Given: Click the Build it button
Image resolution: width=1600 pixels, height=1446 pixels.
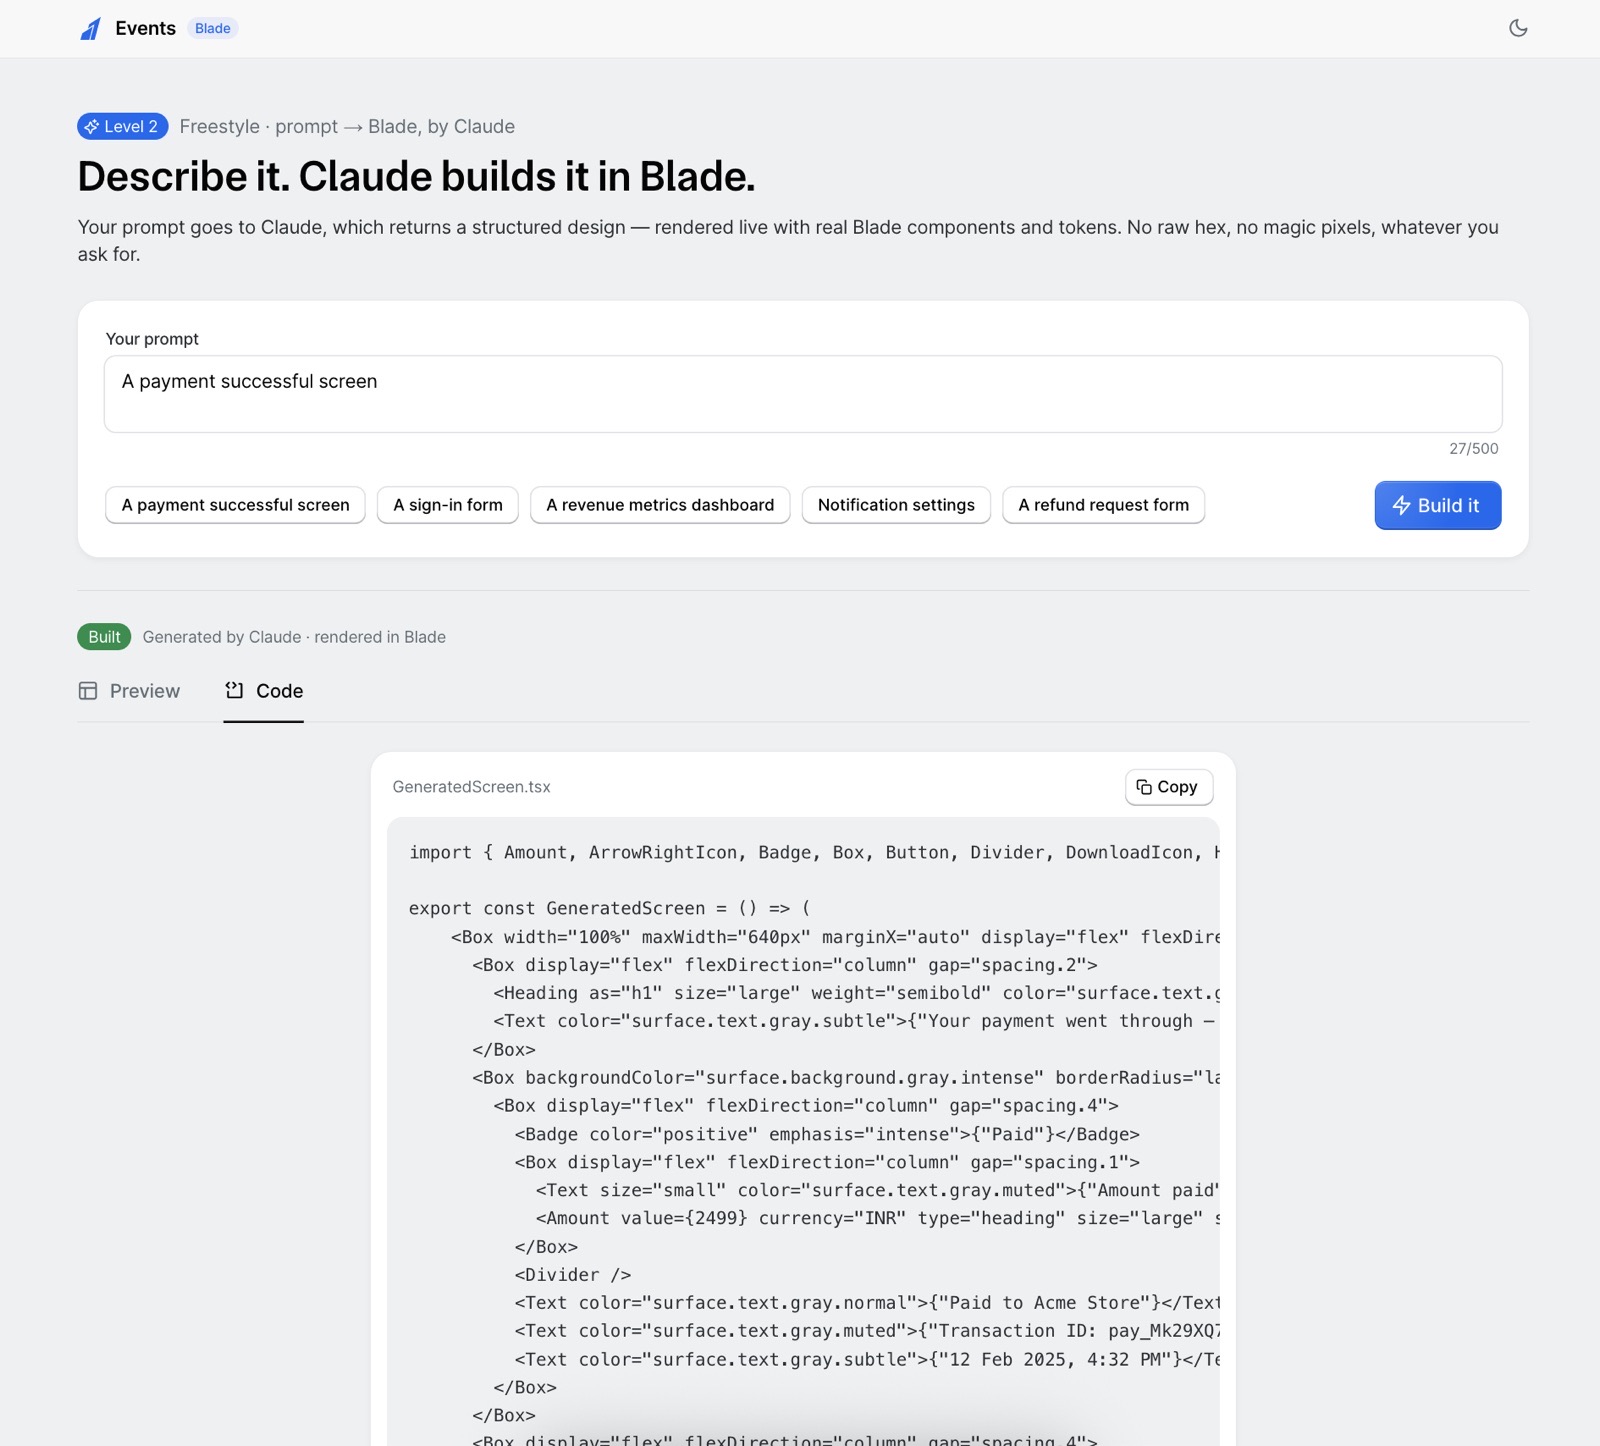Looking at the screenshot, I should tap(1437, 505).
